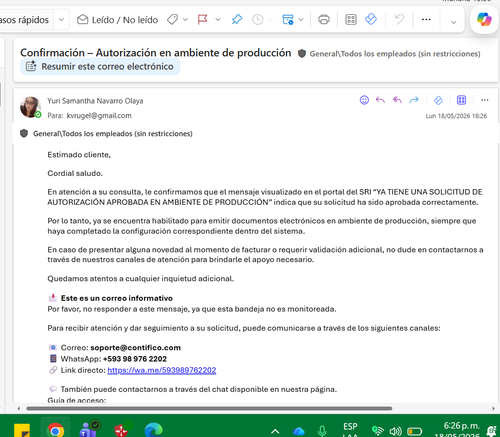
Task: Click the WhatsApp number +593 98 976 2202
Action: coord(135,359)
